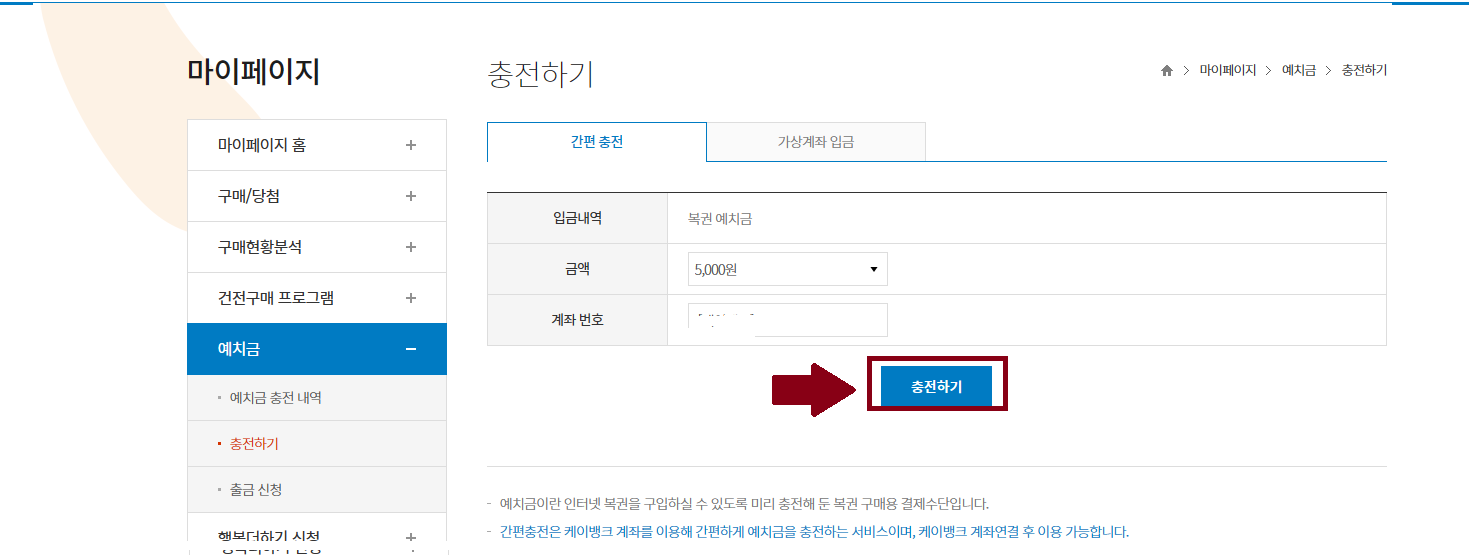Expand 마이페이지 홈 with its plus icon
Image resolution: width=1469 pixels, height=555 pixels.
click(x=411, y=145)
